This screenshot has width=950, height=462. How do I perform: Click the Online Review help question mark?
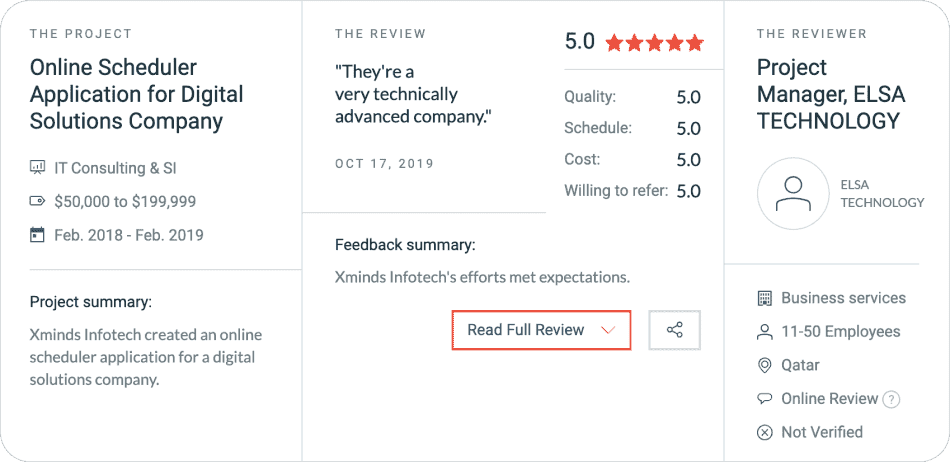891,399
